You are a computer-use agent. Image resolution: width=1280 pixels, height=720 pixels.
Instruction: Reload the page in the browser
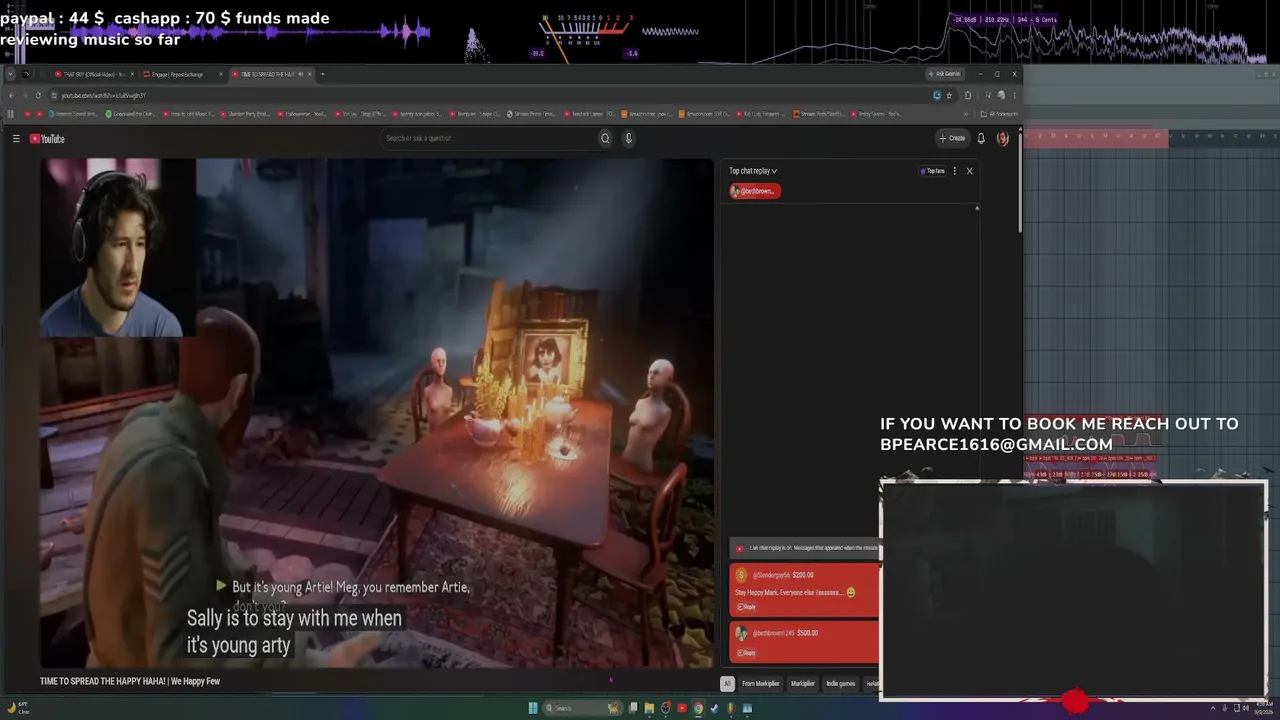coord(38,96)
